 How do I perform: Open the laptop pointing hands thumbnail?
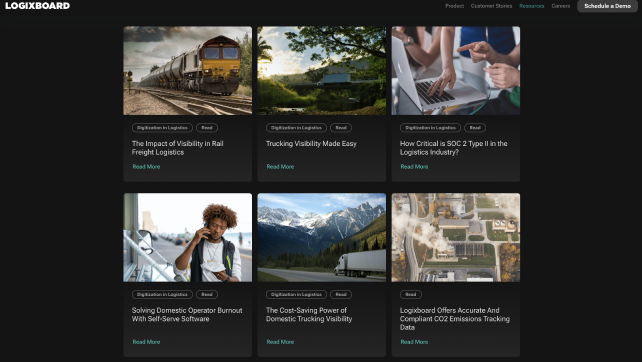tap(456, 70)
